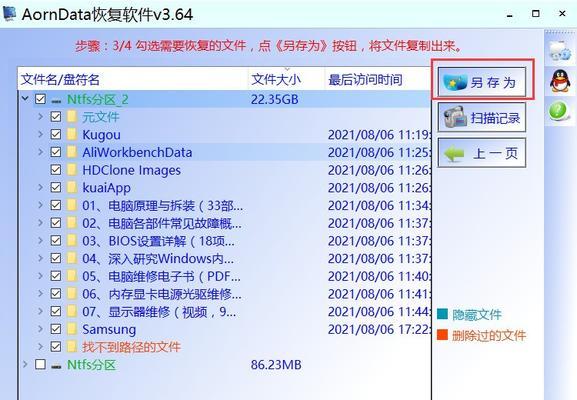
Task: Check the unchecked bottom Ntfs分区 checkbox
Action: coord(40,364)
